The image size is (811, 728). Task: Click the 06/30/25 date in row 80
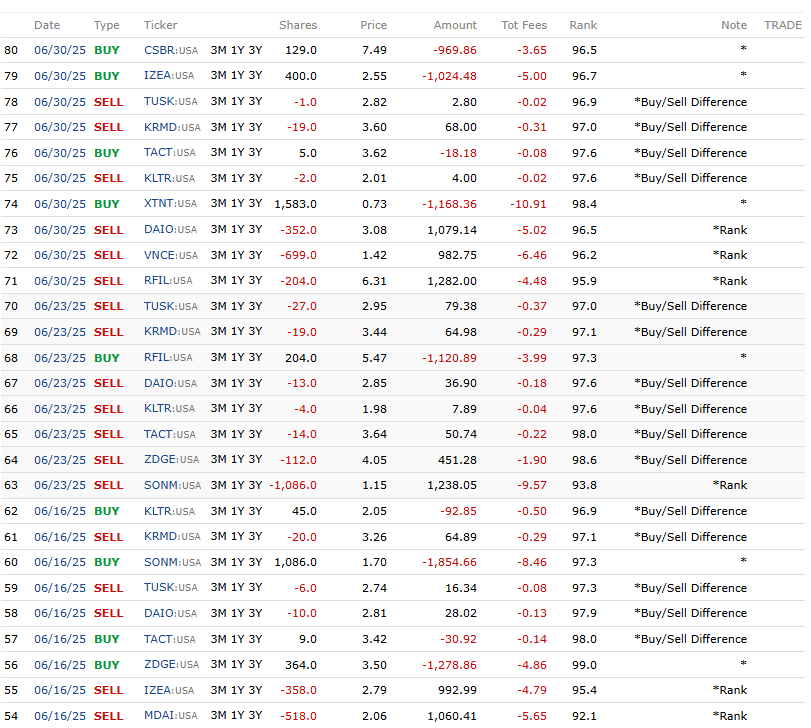coord(61,50)
